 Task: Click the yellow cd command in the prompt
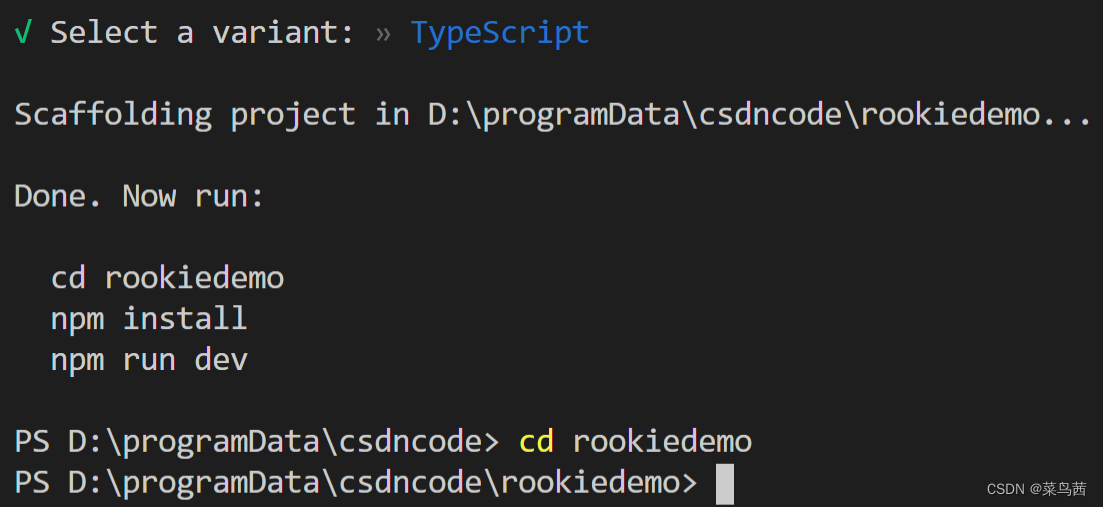coord(536,442)
